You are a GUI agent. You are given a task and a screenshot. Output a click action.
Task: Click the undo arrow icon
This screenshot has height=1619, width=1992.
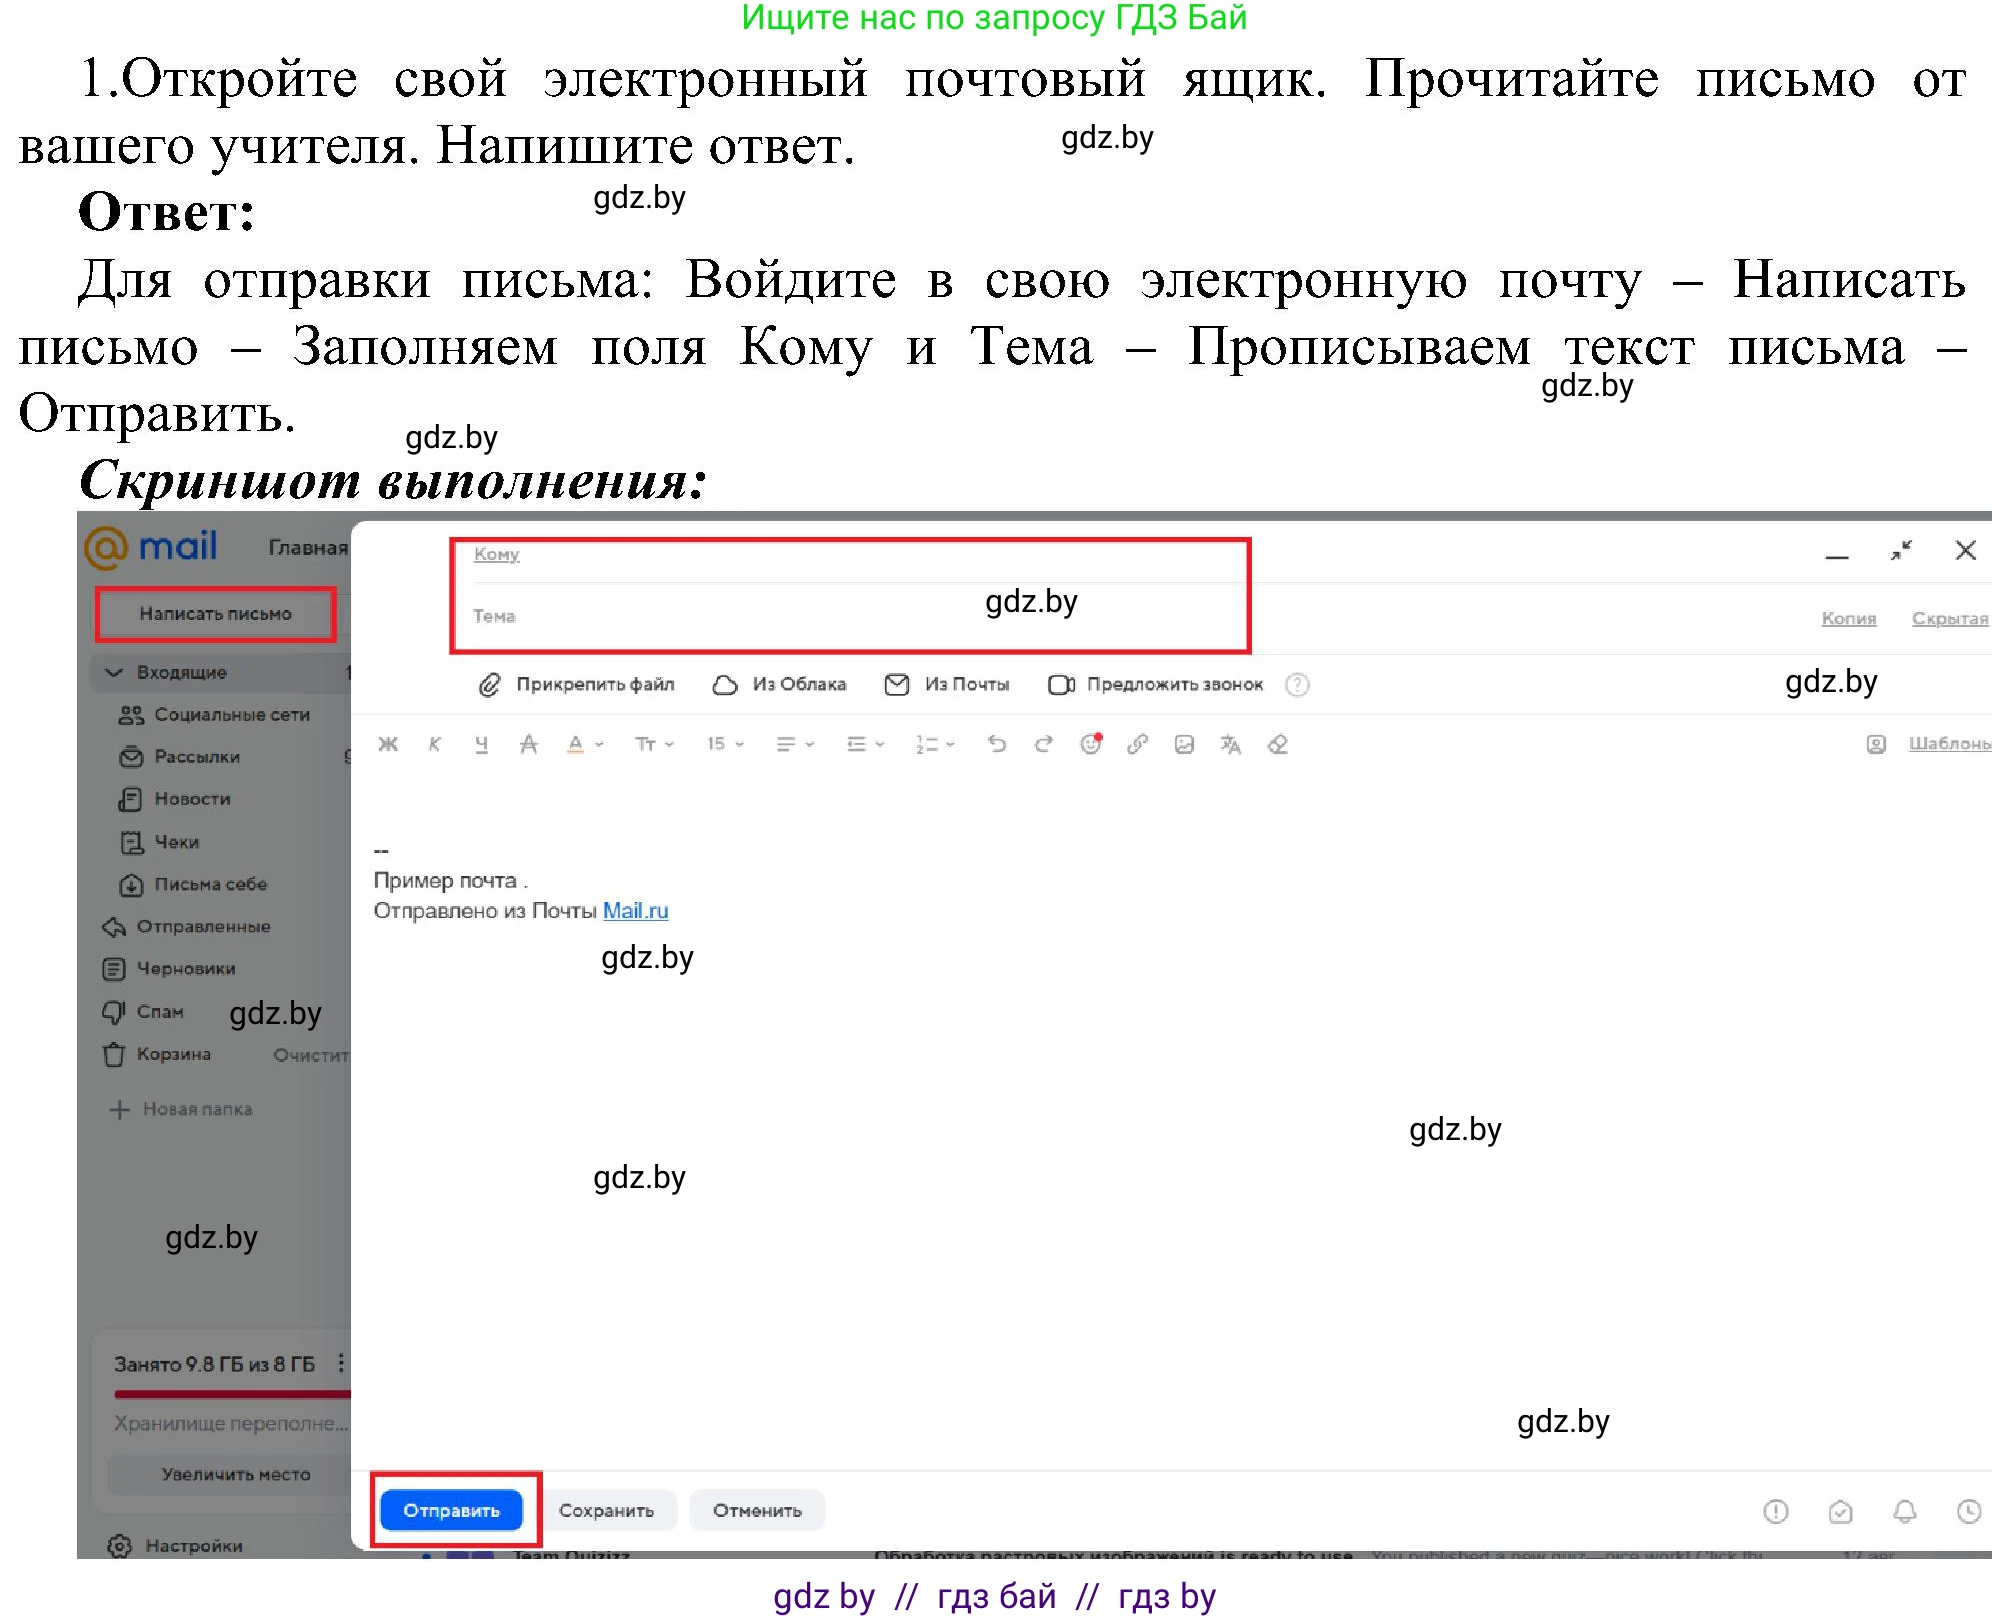coord(996,744)
